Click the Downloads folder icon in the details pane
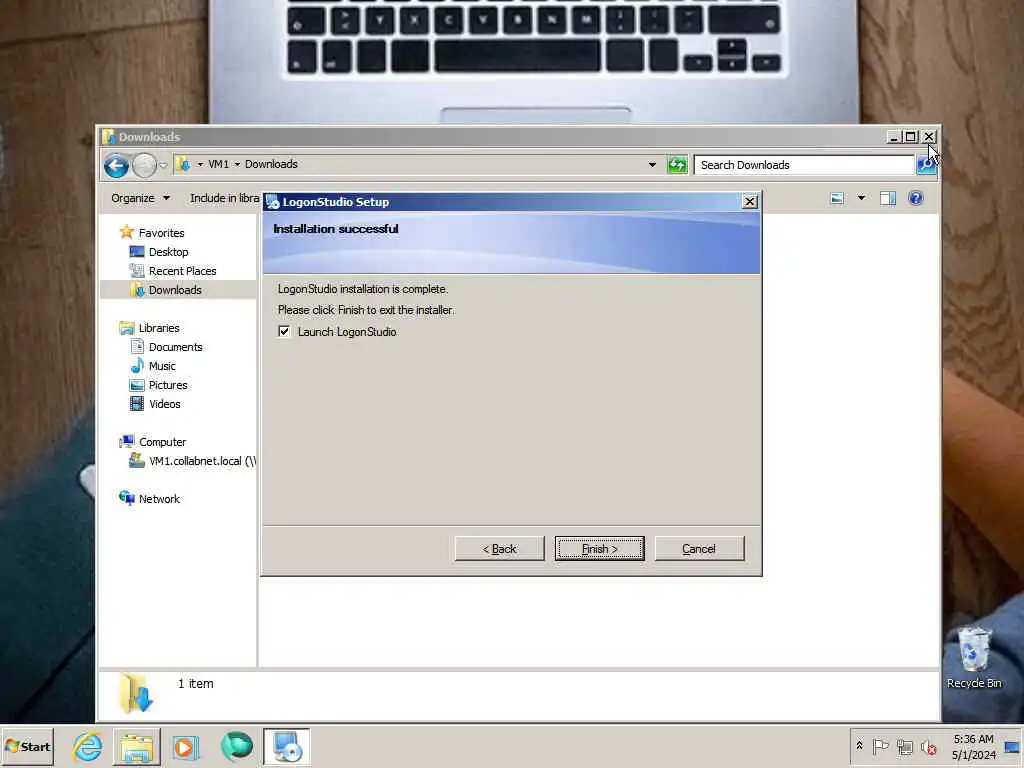 tap(136, 692)
